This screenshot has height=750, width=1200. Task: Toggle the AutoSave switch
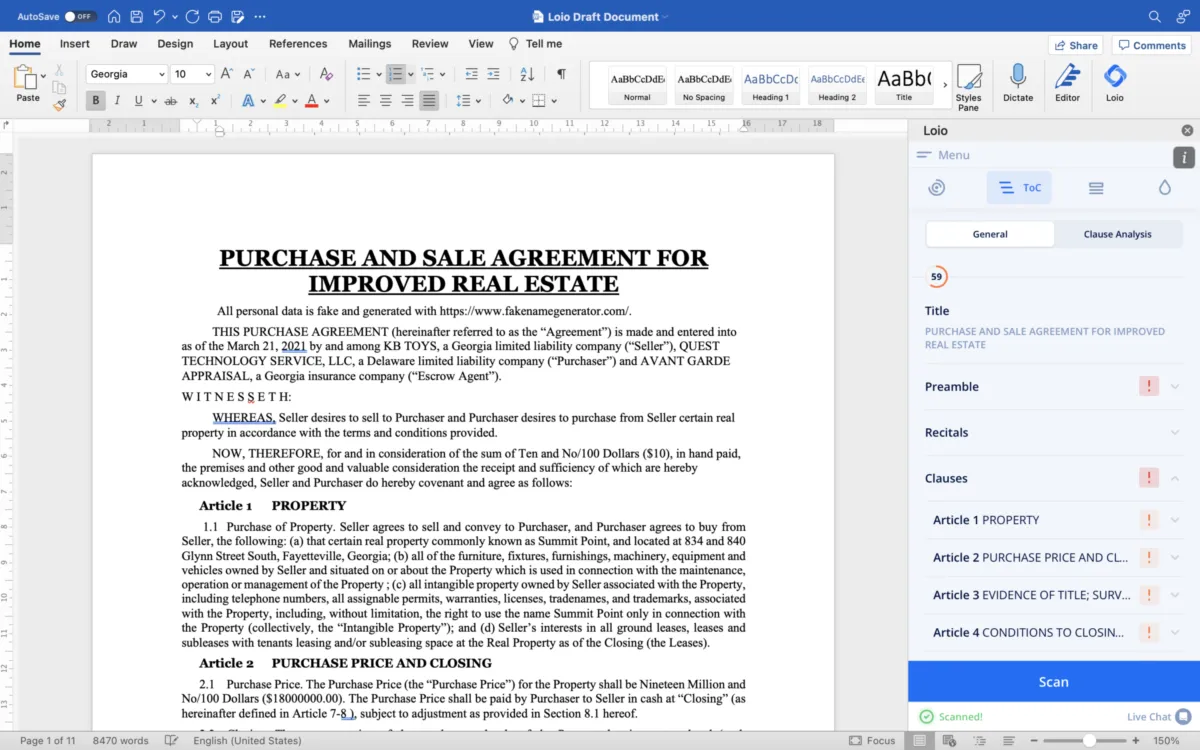point(80,17)
